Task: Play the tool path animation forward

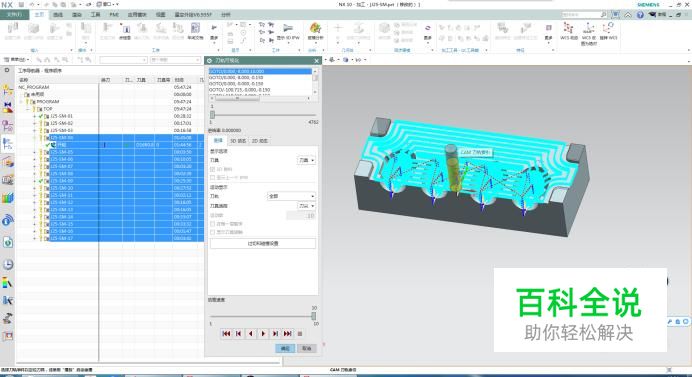Action: (263, 334)
